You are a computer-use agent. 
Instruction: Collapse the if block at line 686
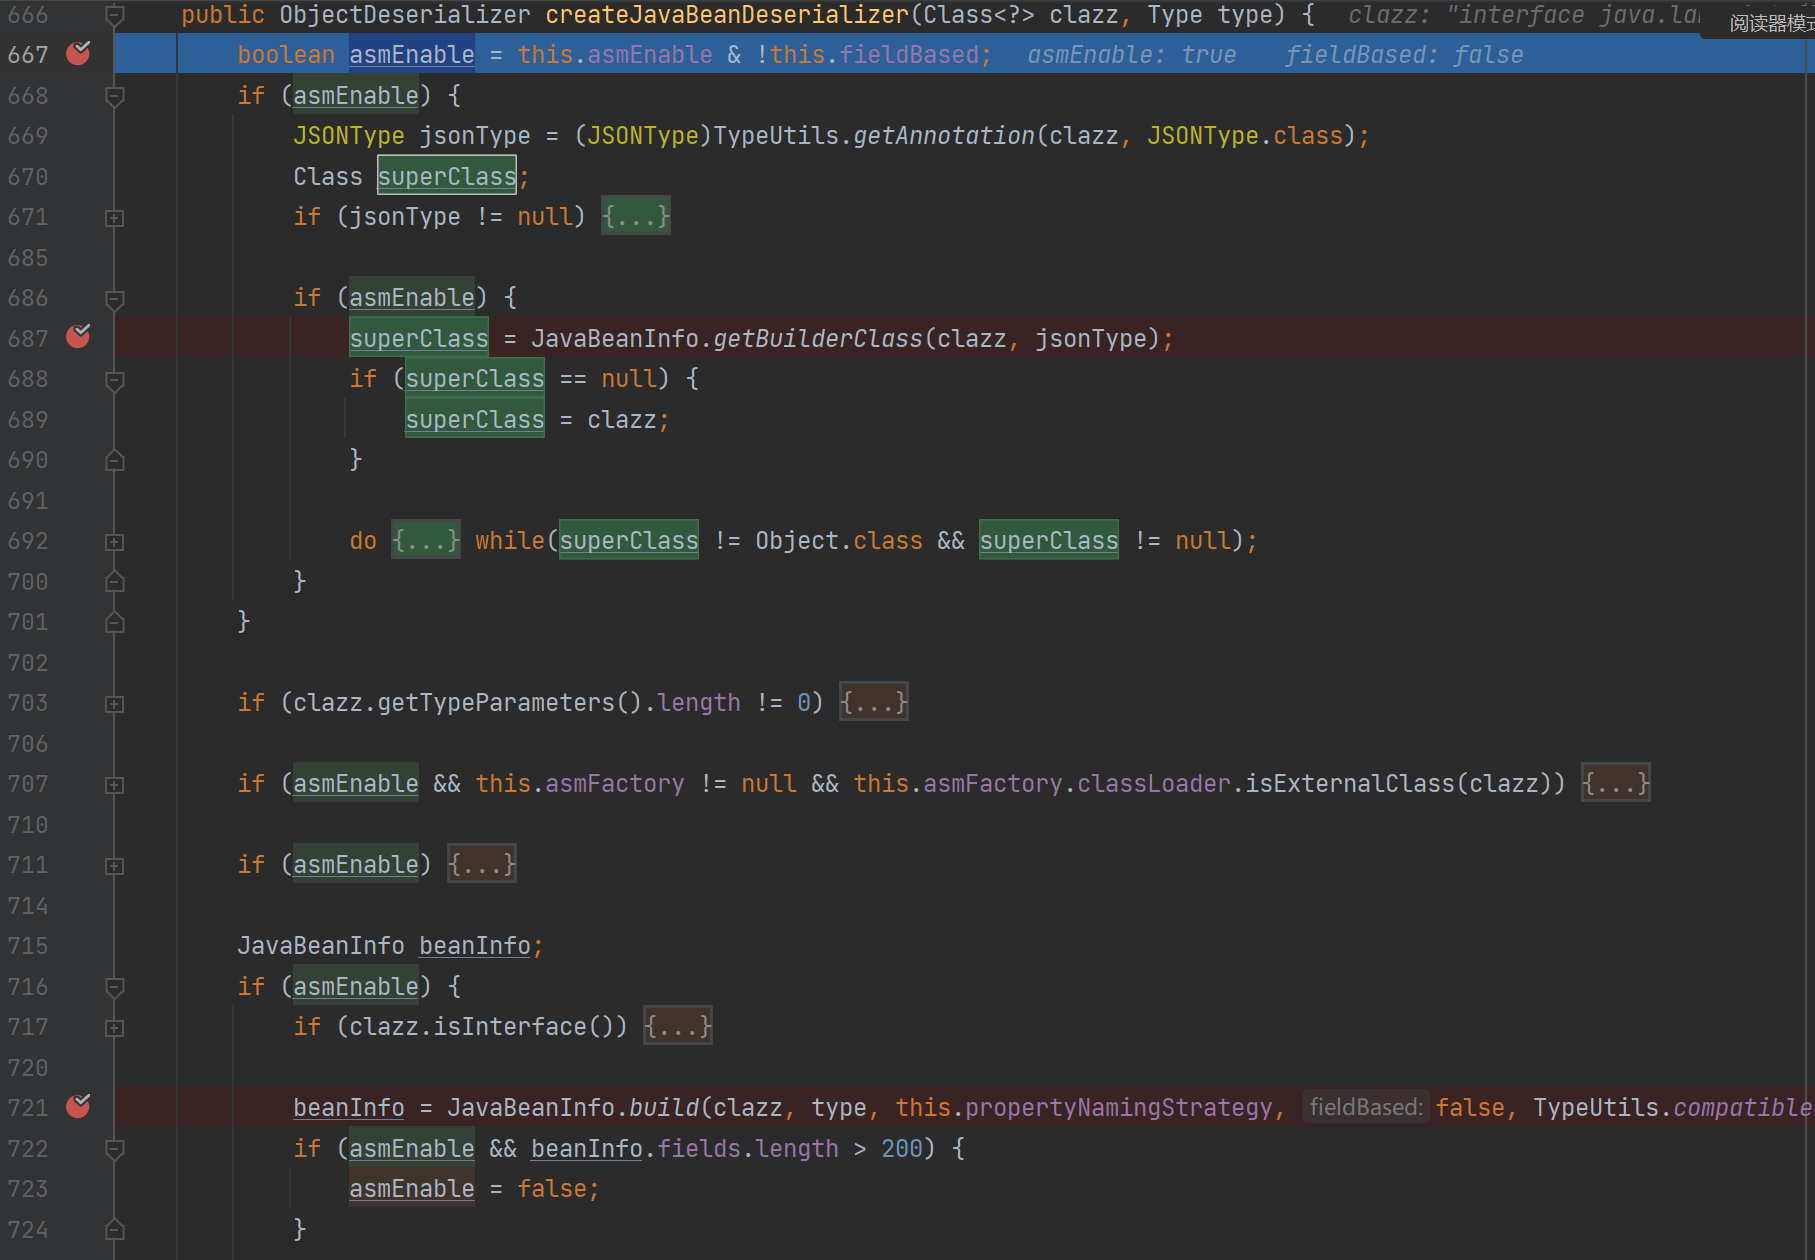coord(115,299)
